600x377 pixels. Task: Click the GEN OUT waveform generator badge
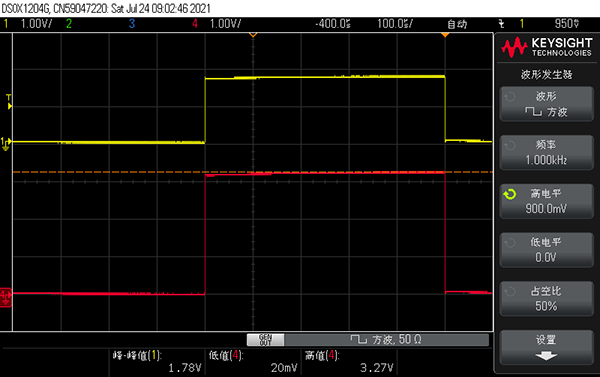(266, 339)
